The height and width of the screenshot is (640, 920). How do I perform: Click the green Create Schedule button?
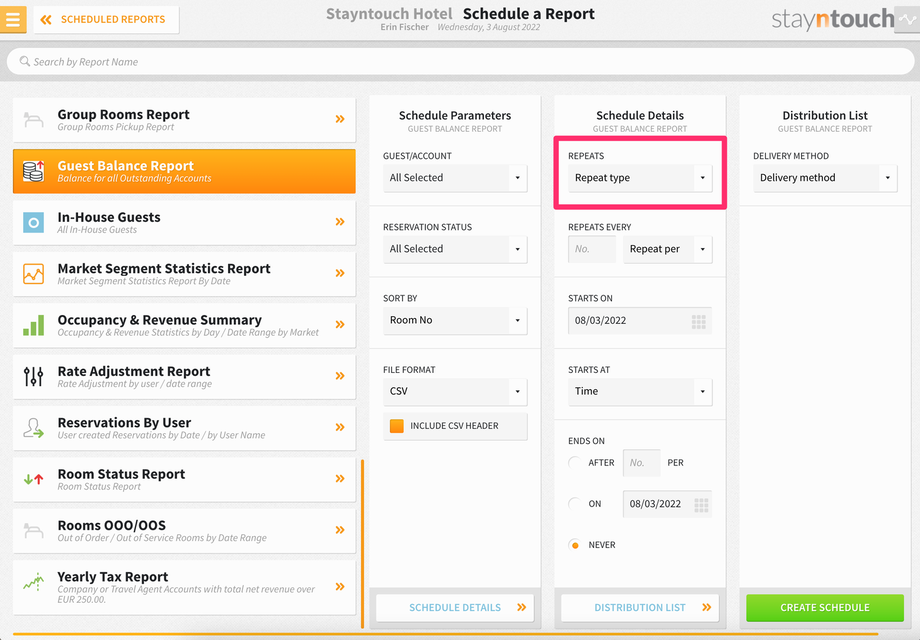[x=825, y=608]
